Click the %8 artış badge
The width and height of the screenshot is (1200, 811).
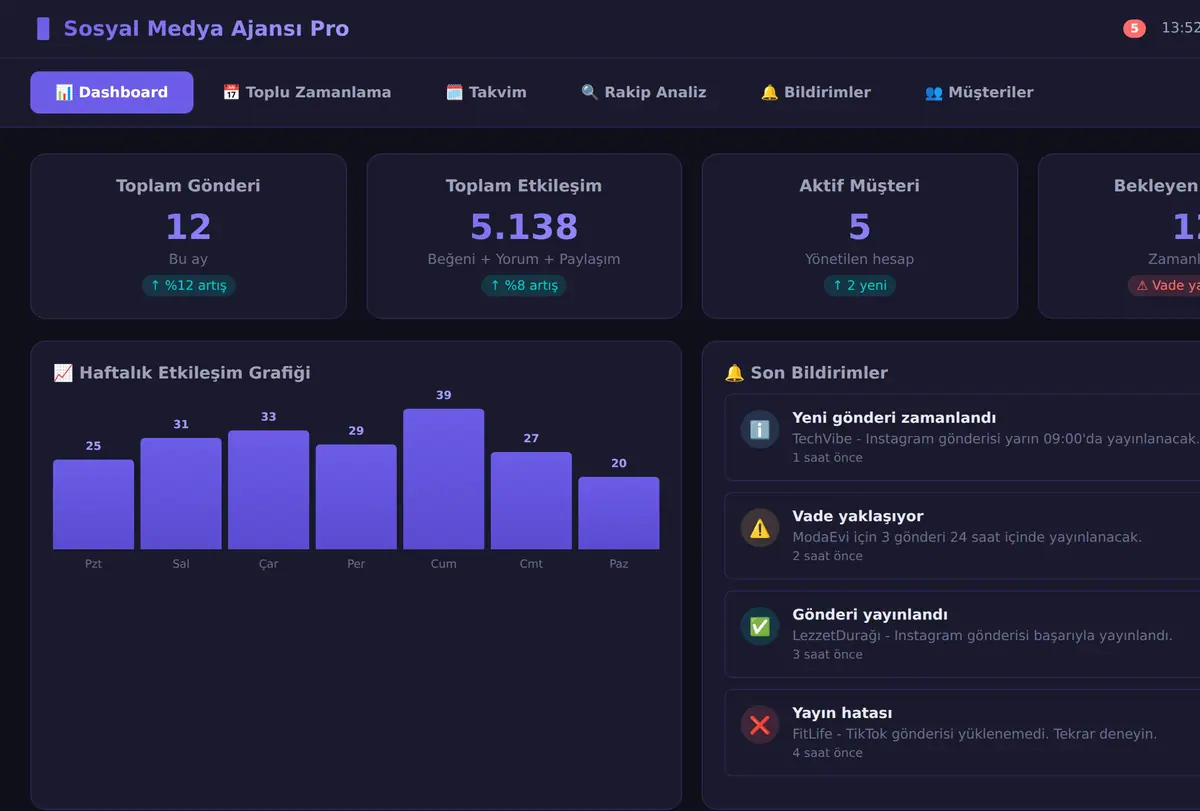pyautogui.click(x=524, y=286)
